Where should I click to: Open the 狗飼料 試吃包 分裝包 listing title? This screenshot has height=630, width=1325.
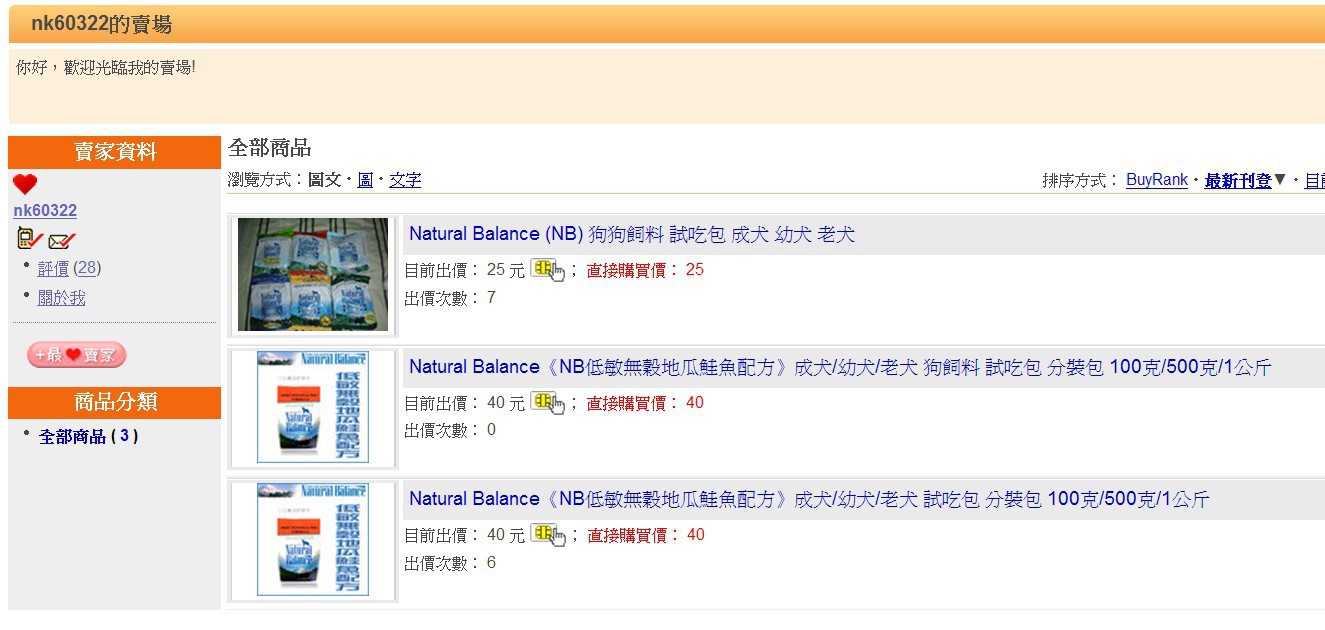[840, 367]
